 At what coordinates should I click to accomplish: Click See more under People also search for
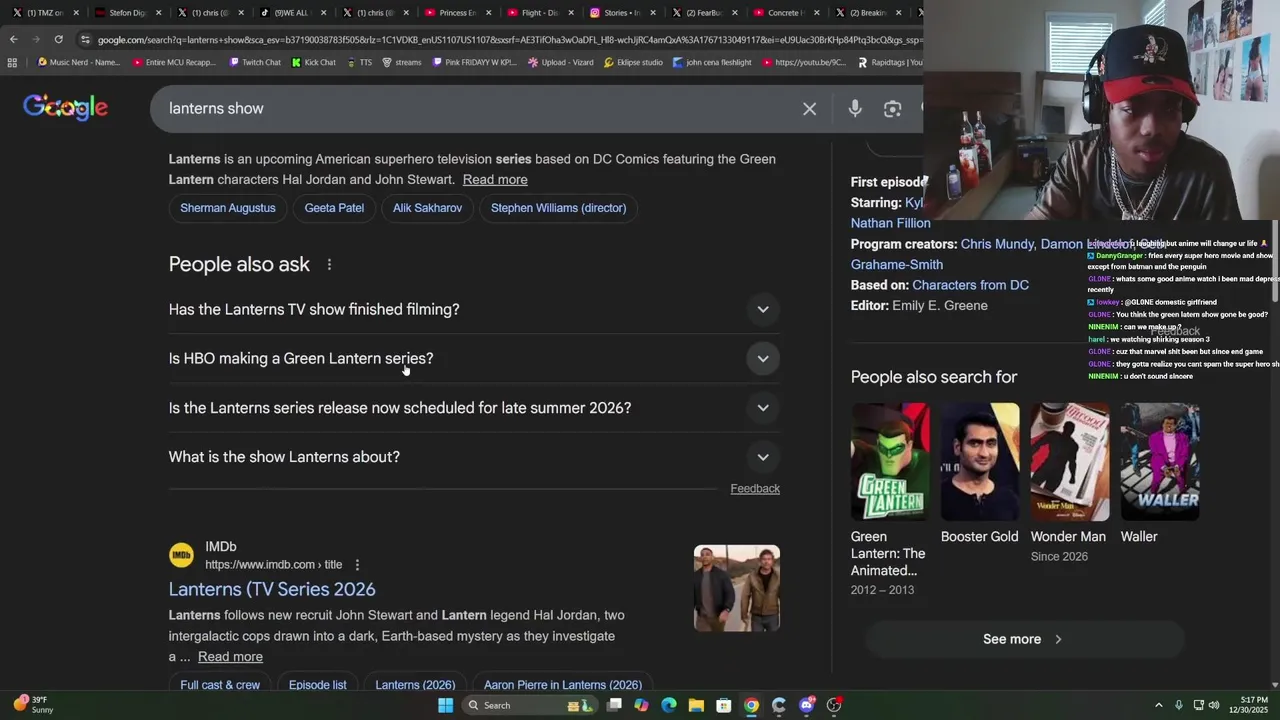1024,639
